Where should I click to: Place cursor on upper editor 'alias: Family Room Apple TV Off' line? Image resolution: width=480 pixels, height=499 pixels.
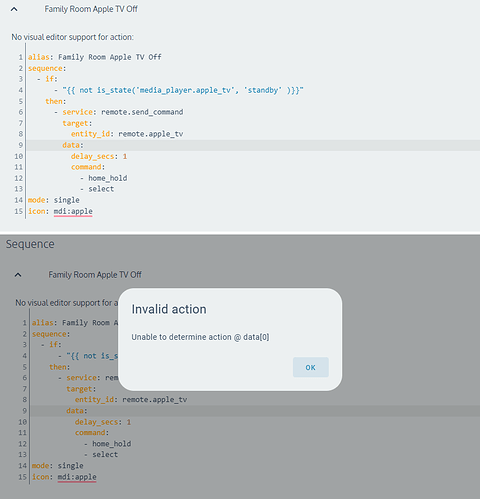95,57
